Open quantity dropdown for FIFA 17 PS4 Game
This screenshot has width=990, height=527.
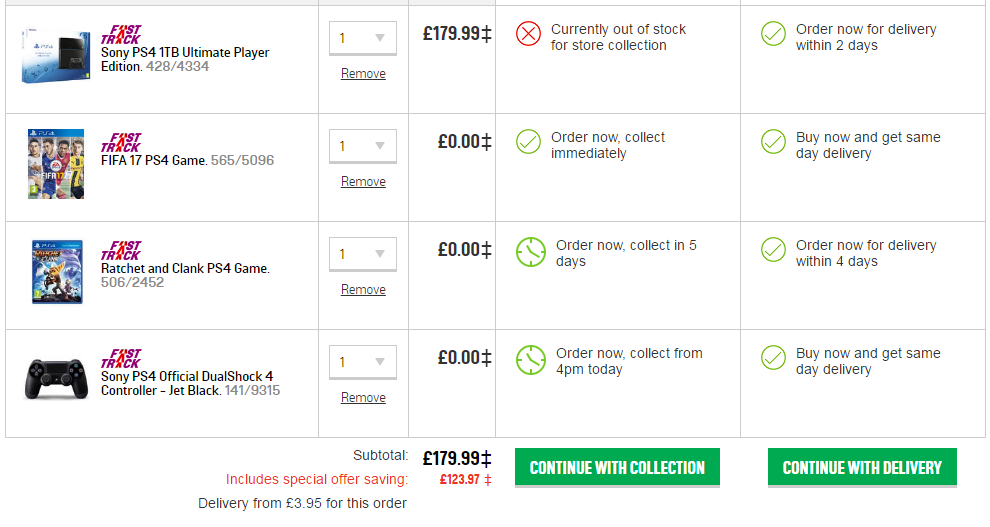[x=362, y=146]
